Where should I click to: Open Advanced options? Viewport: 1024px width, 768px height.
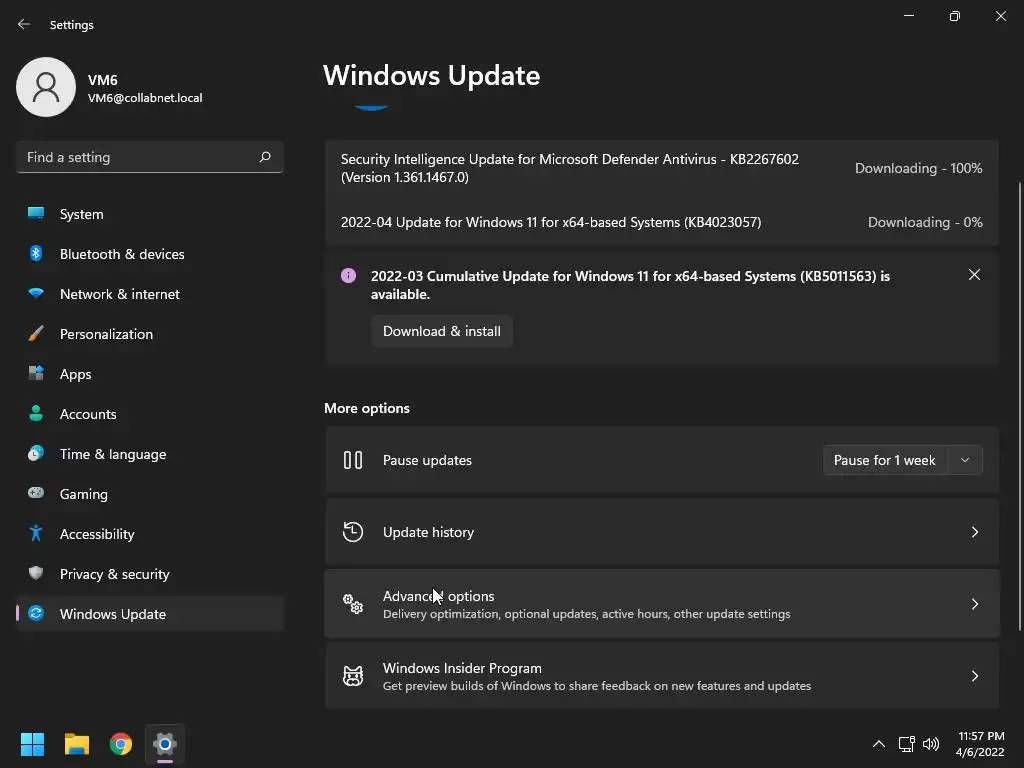[662, 604]
